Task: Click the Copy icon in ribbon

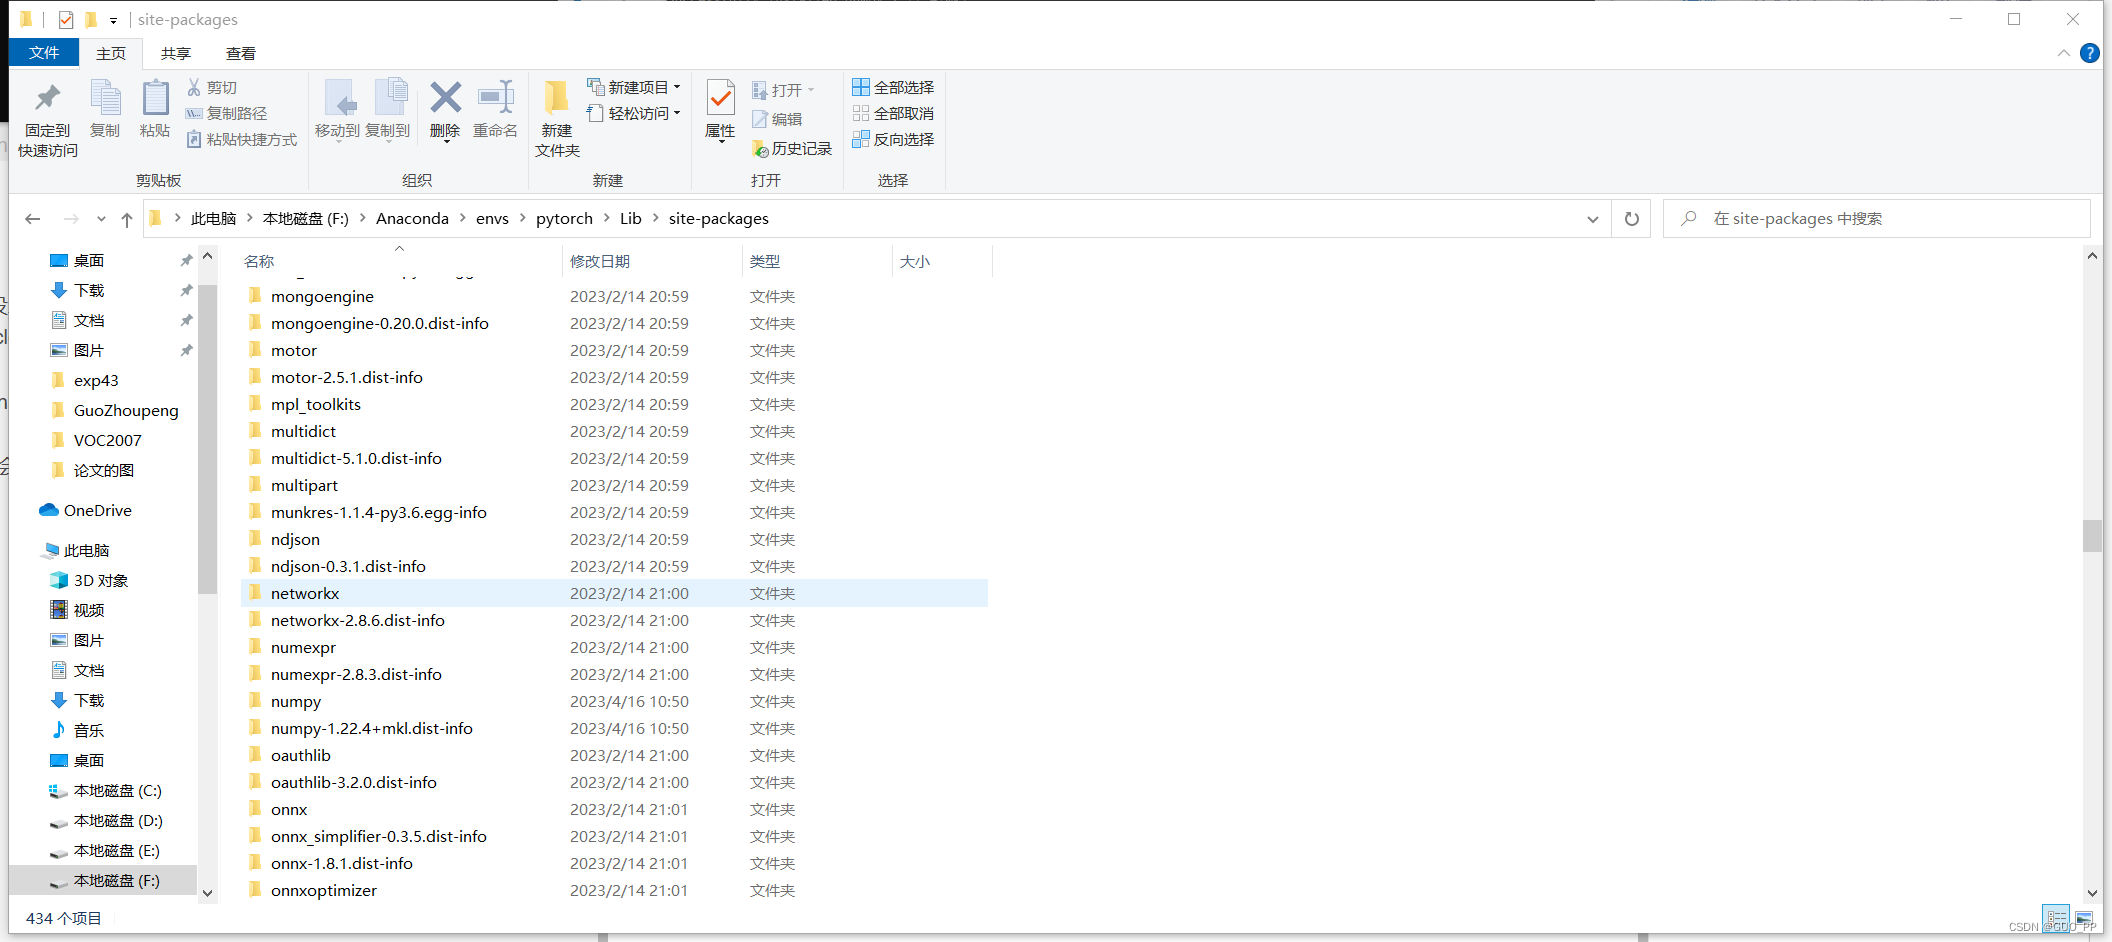Action: (x=105, y=98)
